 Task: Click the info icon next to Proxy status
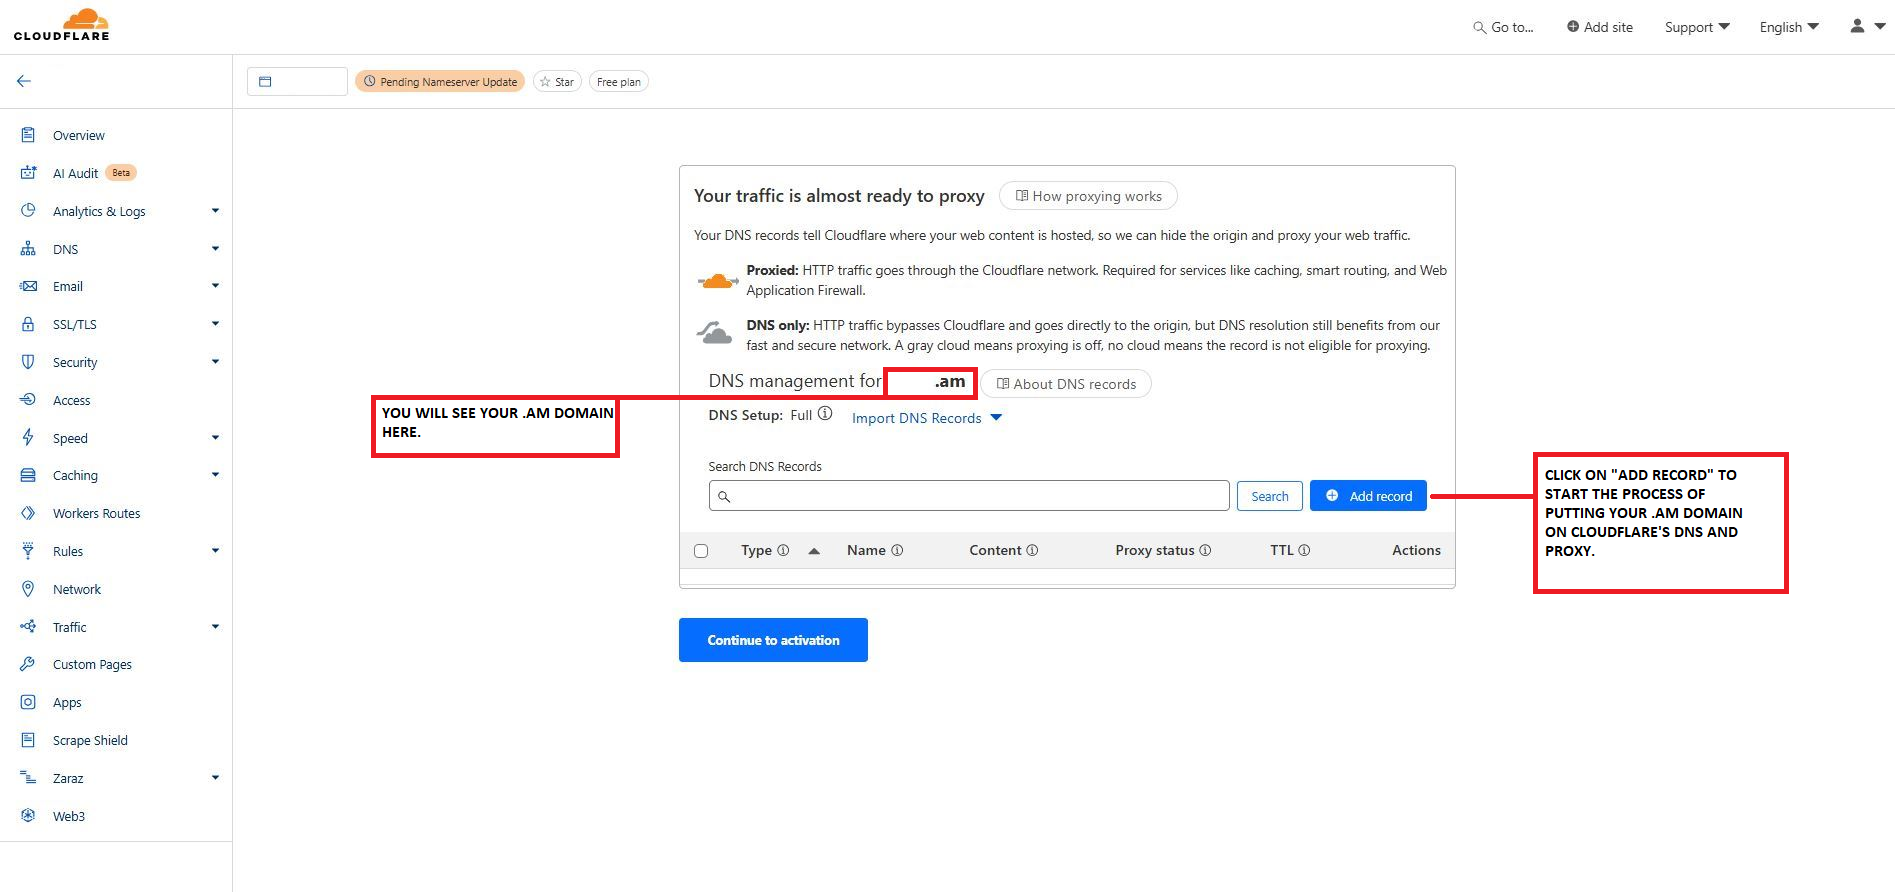tap(1205, 550)
